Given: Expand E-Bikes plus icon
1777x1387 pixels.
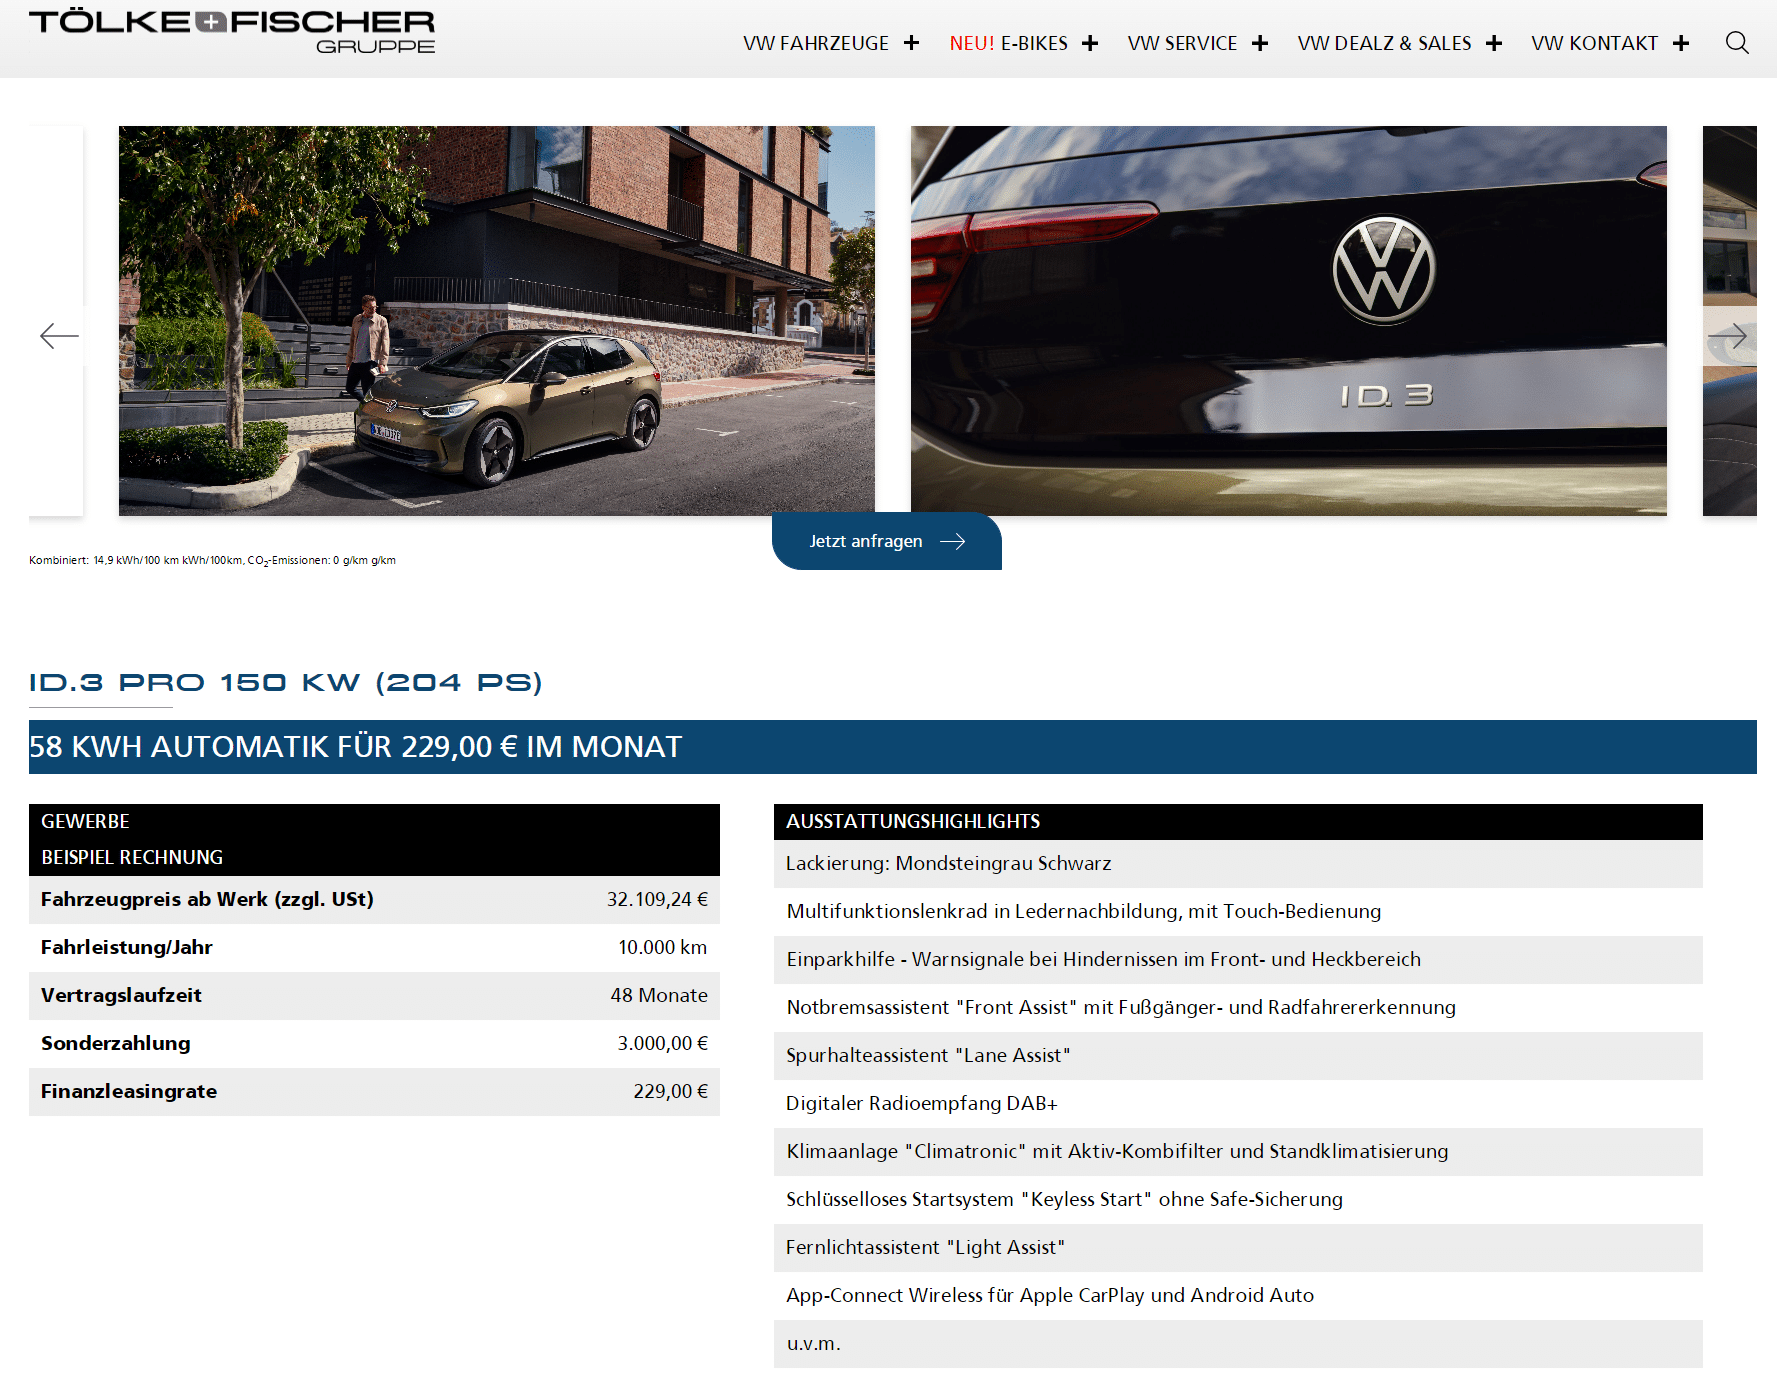Looking at the screenshot, I should point(1090,43).
